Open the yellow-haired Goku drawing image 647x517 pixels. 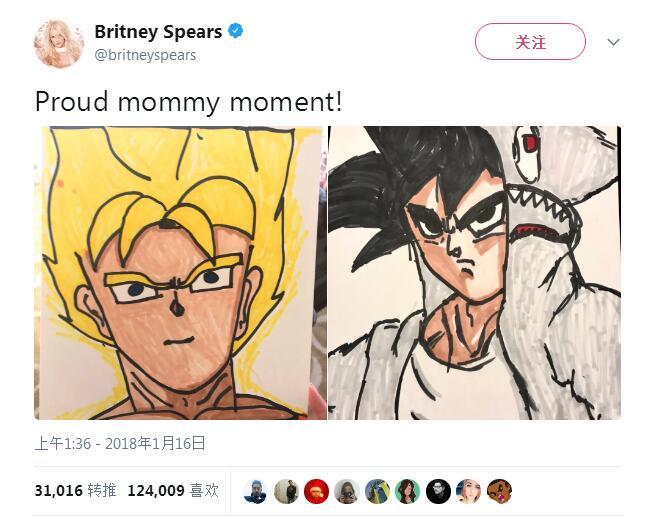click(180, 273)
